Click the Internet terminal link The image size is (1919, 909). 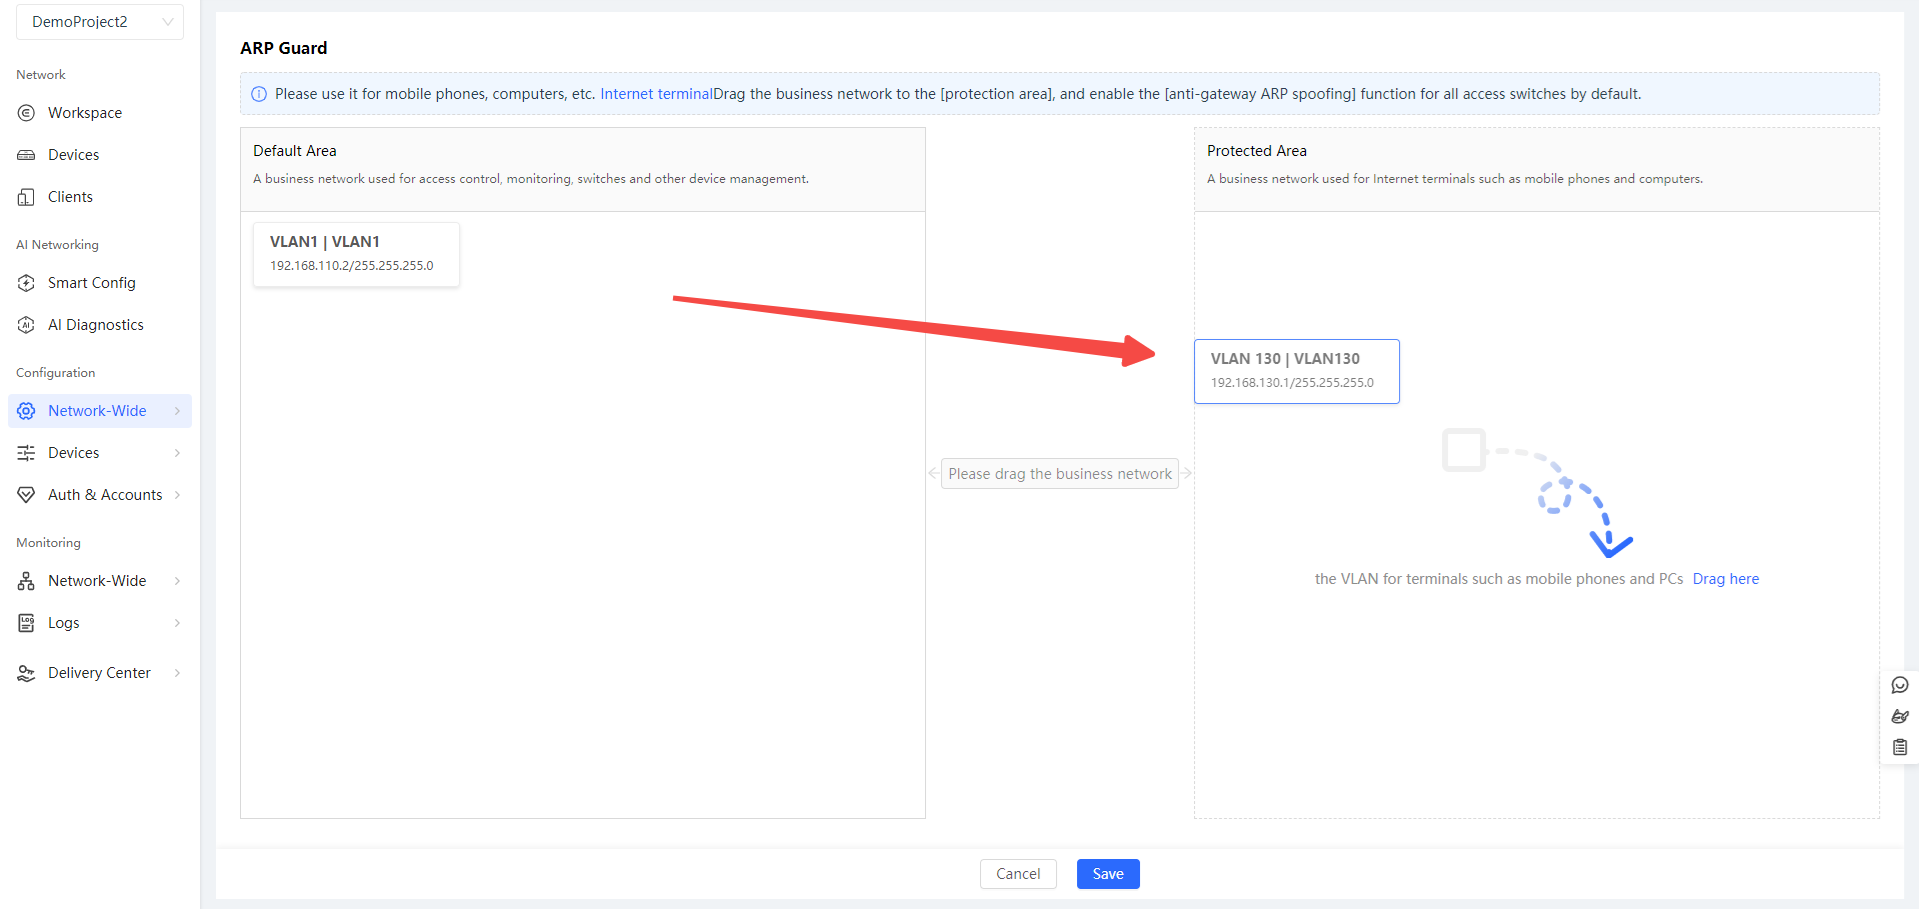point(656,94)
